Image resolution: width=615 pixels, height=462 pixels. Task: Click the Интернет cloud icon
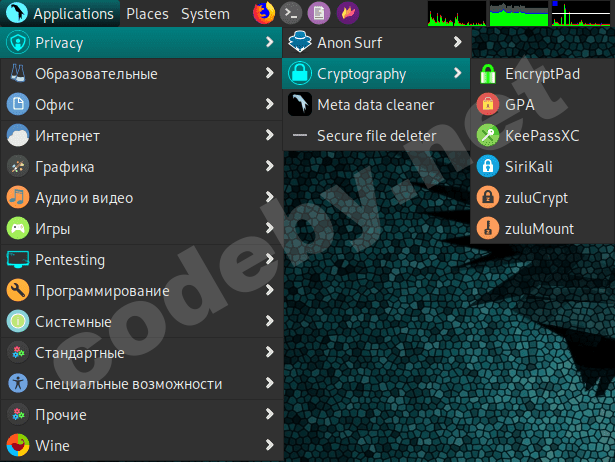point(18,135)
